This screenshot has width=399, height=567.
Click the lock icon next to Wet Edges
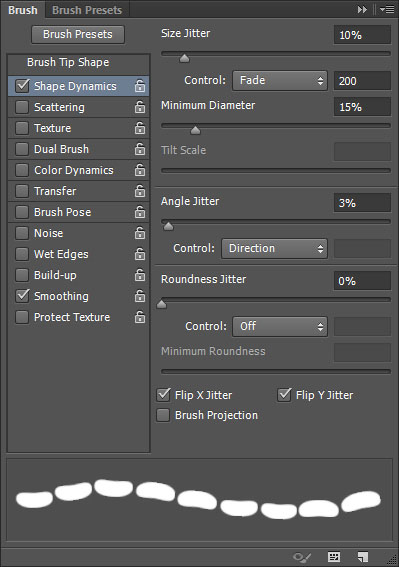[140, 254]
